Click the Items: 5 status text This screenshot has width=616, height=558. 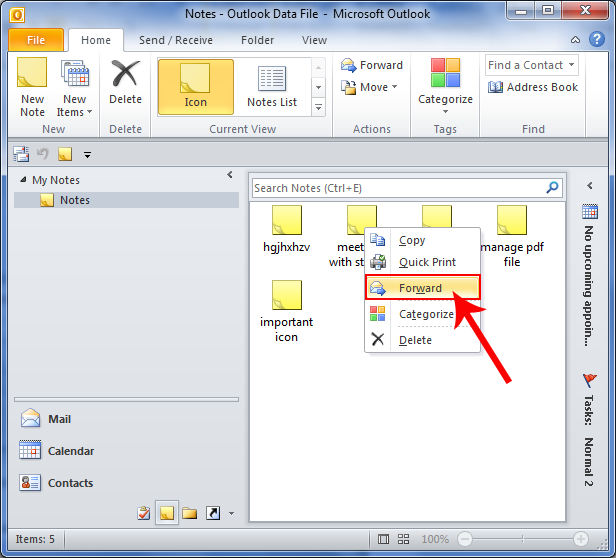tap(35, 539)
